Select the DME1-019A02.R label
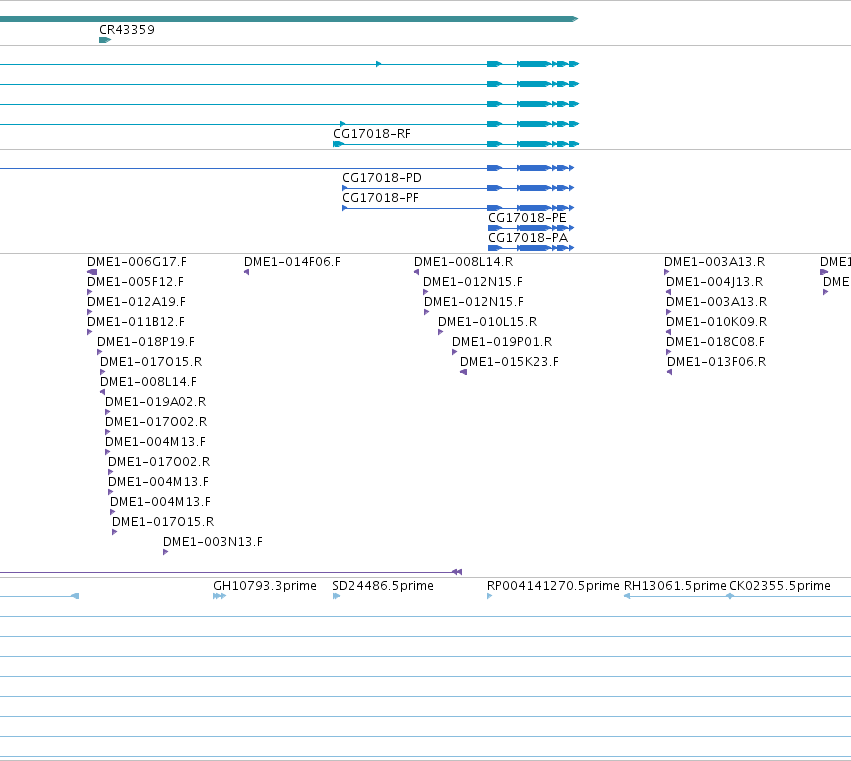The width and height of the screenshot is (851, 761). pos(155,402)
